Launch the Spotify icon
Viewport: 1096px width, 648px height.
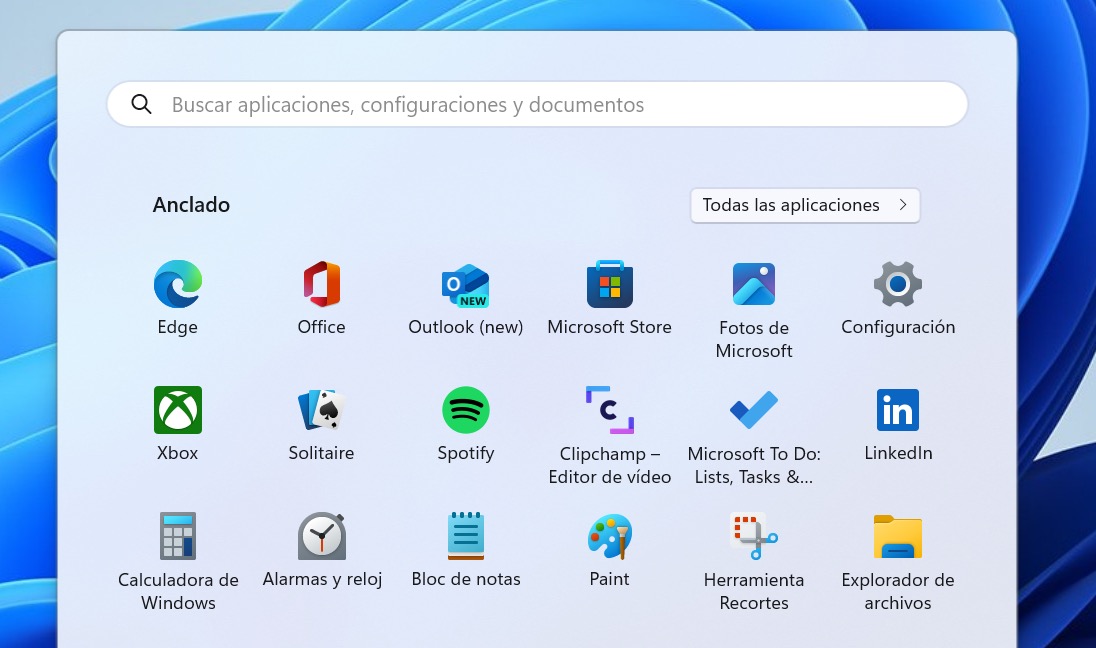(x=466, y=410)
